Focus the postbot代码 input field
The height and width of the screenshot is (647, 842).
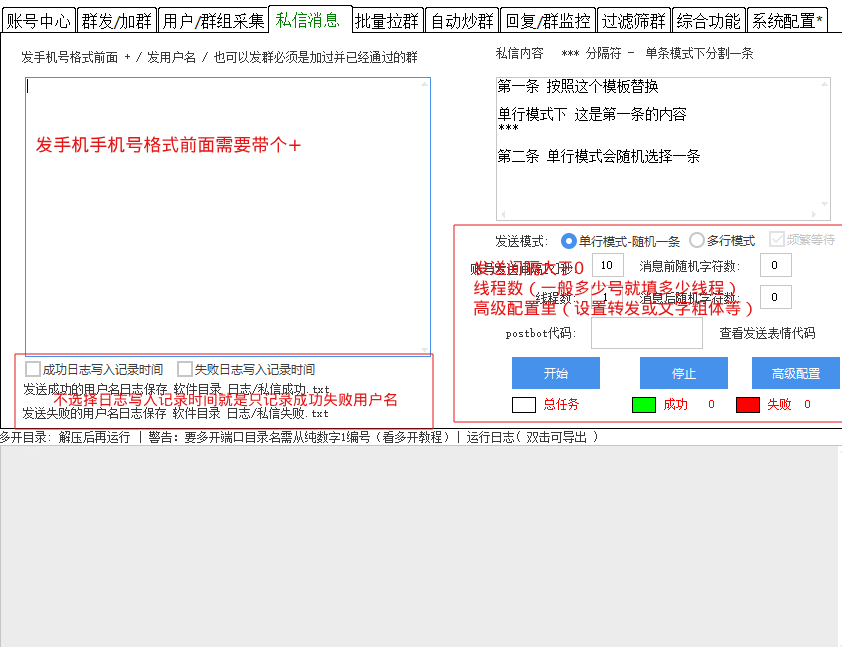tap(646, 334)
